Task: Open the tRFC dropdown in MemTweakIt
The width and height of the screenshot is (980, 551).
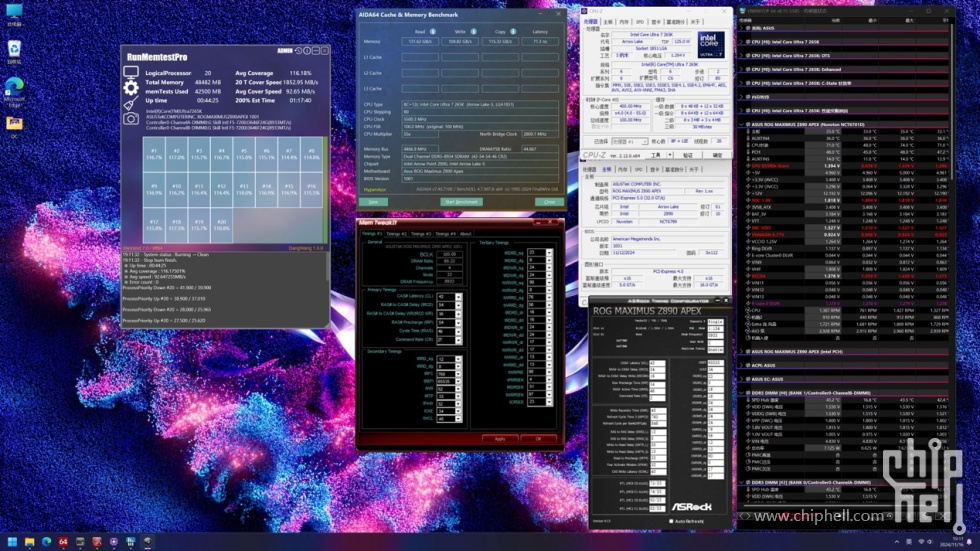Action: 458,374
